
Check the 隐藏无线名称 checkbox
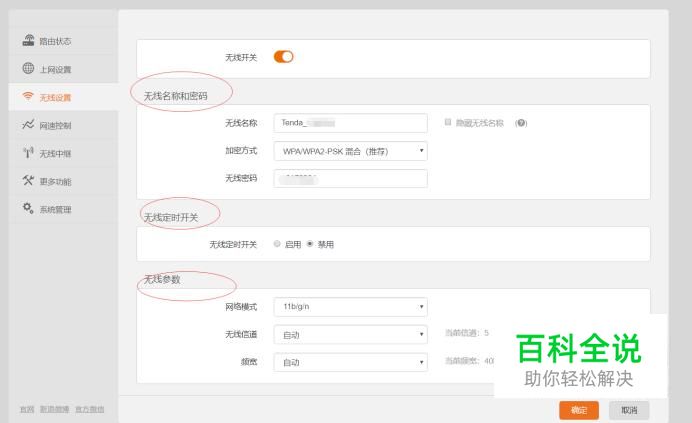coord(448,122)
